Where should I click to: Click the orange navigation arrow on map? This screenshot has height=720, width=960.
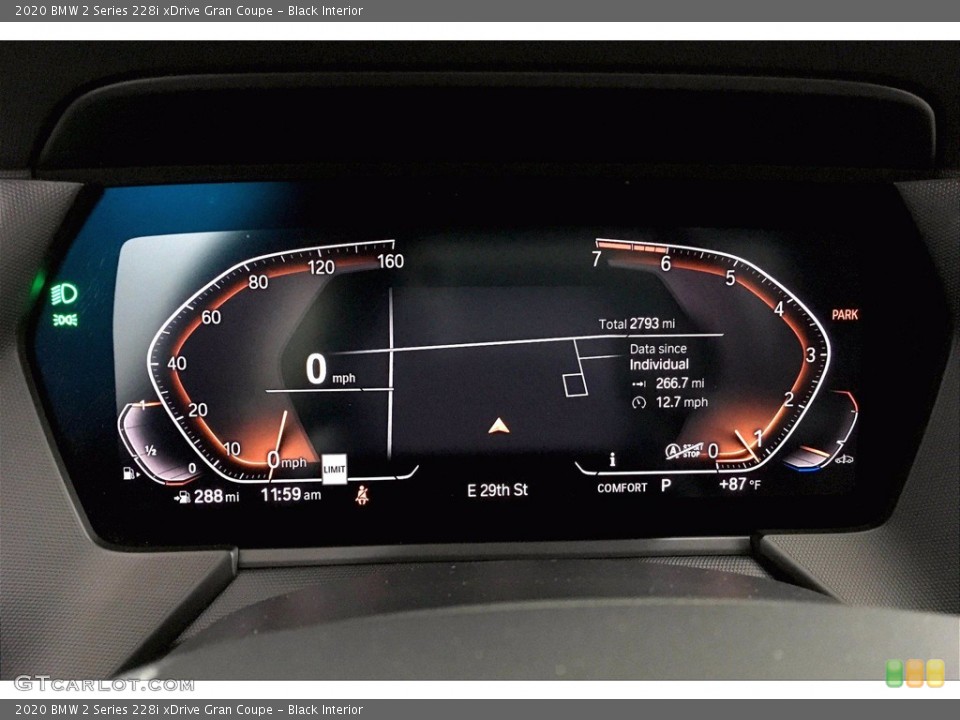[499, 426]
